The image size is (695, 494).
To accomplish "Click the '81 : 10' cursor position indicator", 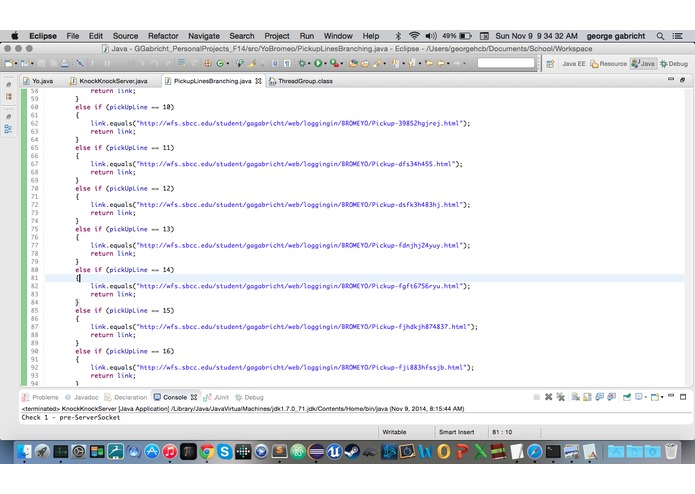I will (502, 432).
